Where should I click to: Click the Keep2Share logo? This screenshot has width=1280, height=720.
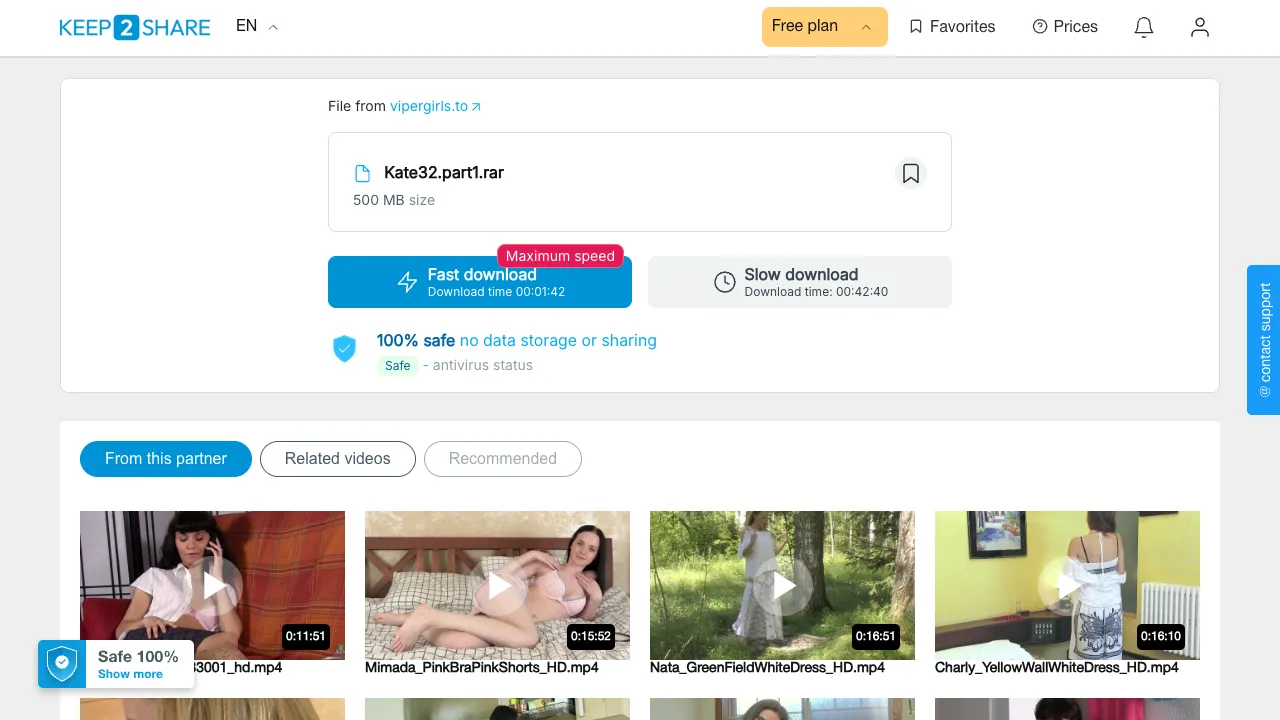[x=135, y=27]
